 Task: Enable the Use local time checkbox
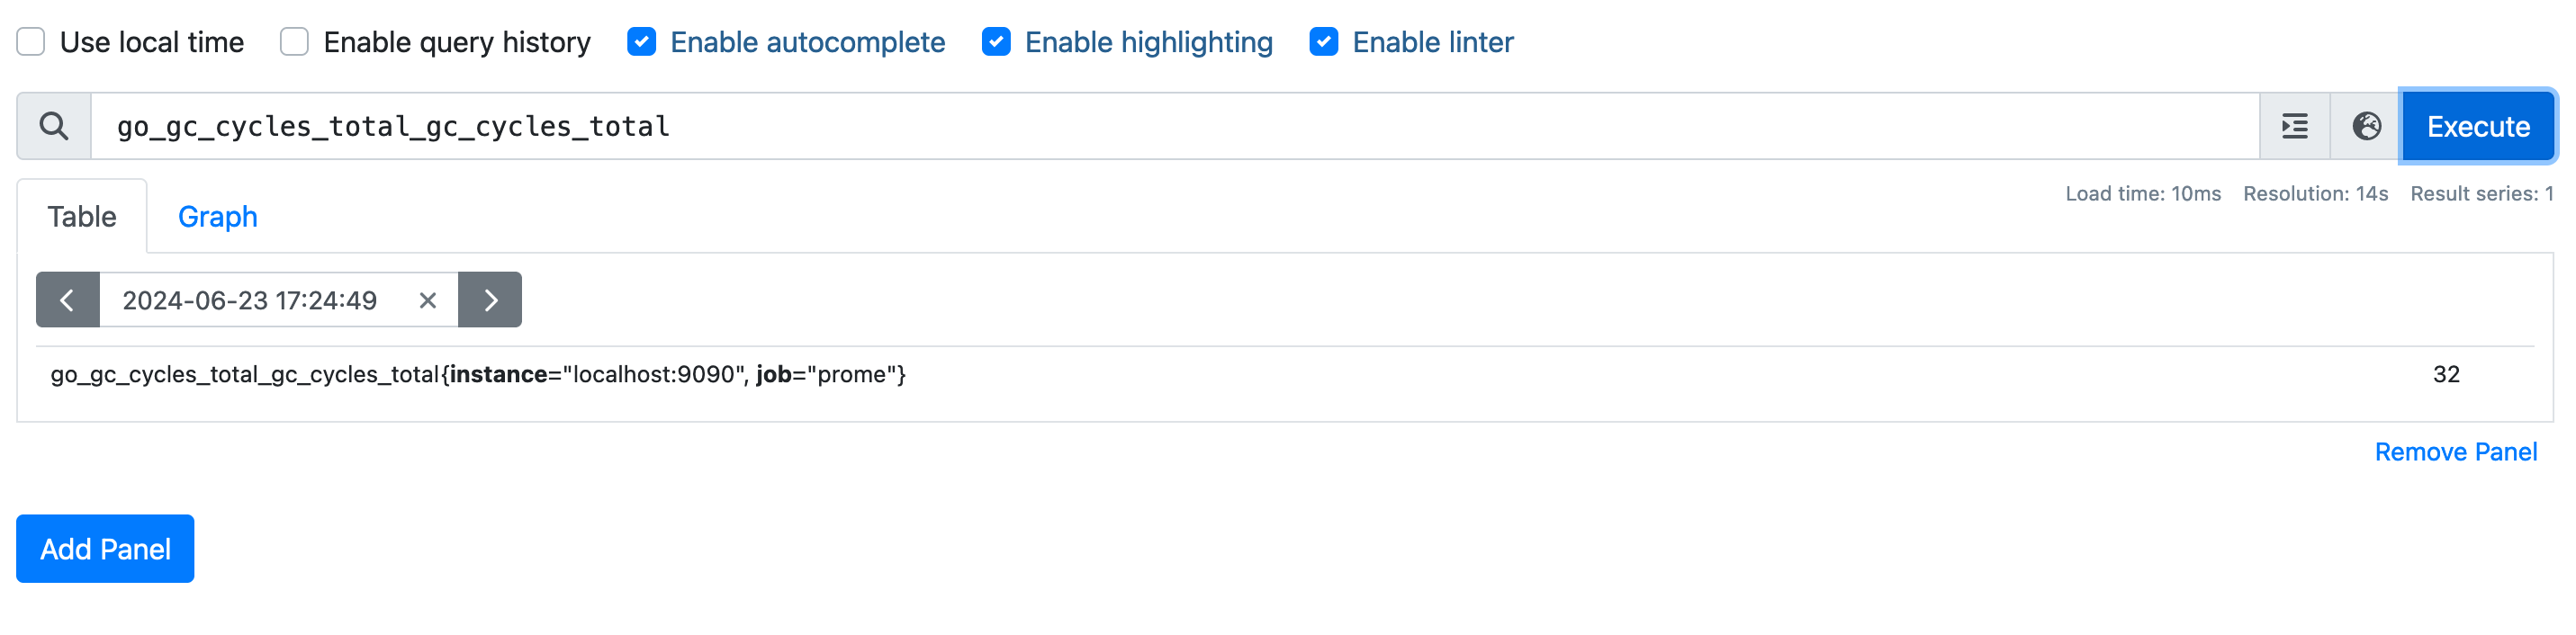tap(30, 41)
